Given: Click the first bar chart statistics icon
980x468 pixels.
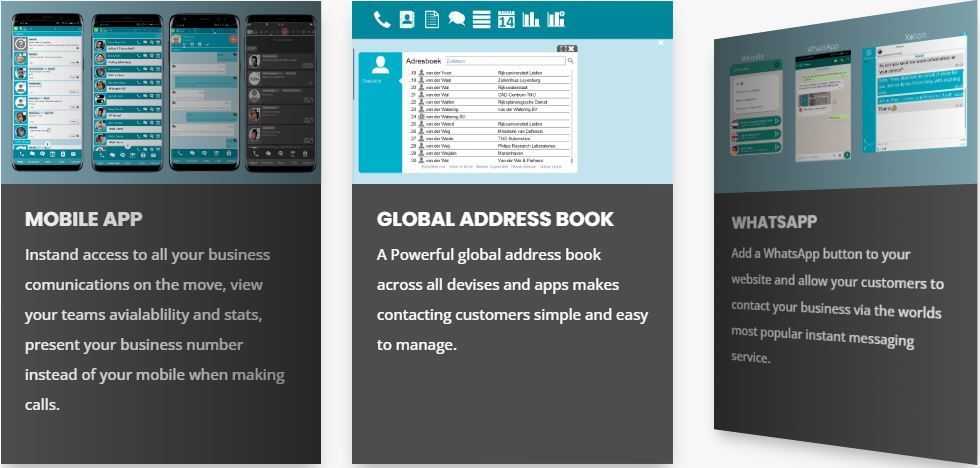Looking at the screenshot, I should click(x=531, y=19).
